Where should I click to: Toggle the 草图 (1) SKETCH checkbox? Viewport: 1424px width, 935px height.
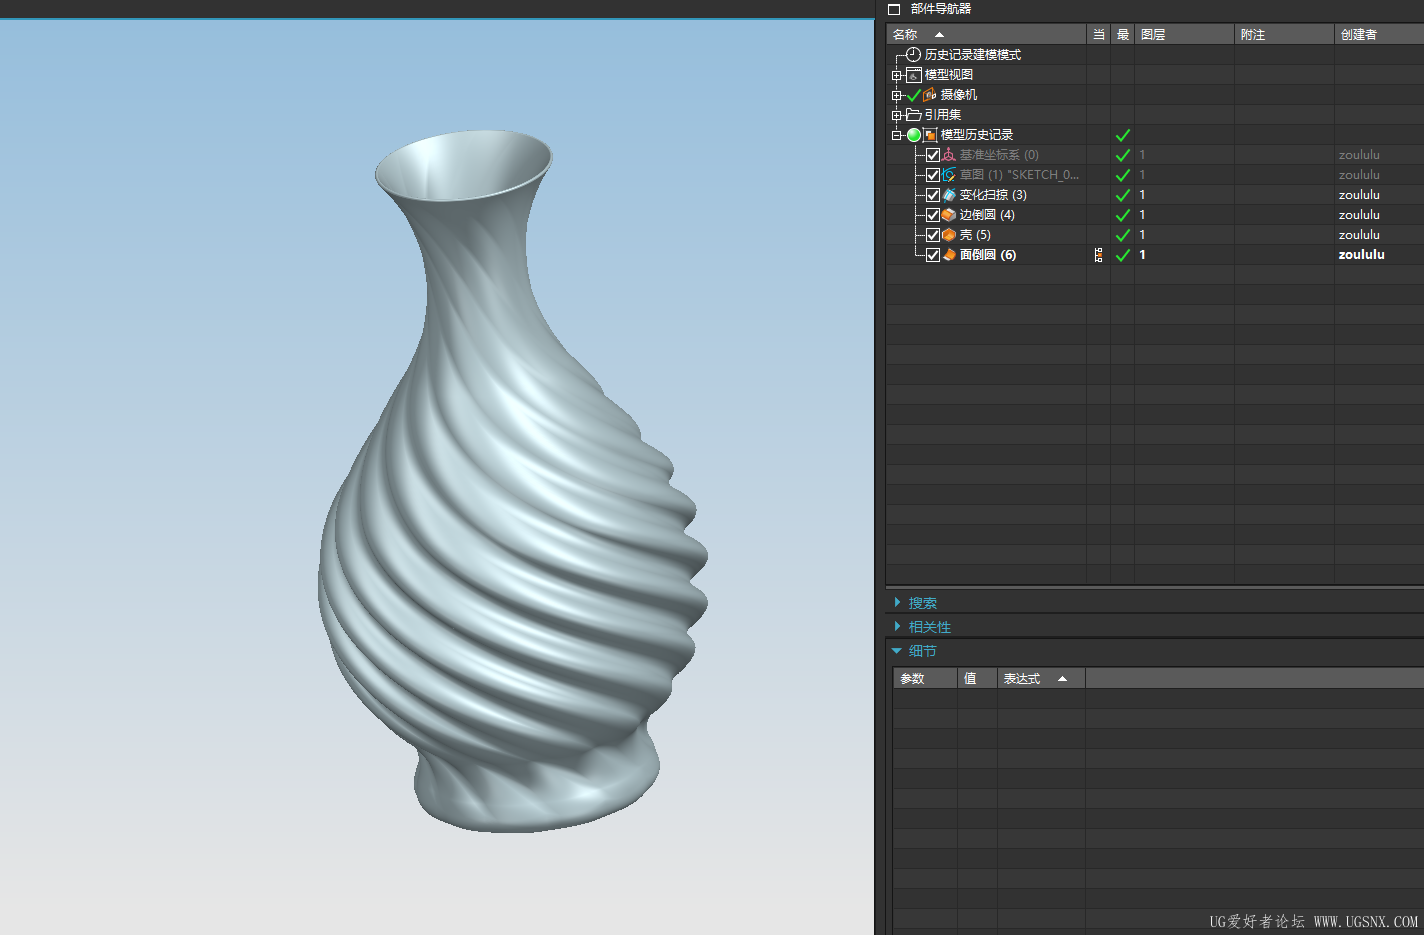click(x=933, y=175)
